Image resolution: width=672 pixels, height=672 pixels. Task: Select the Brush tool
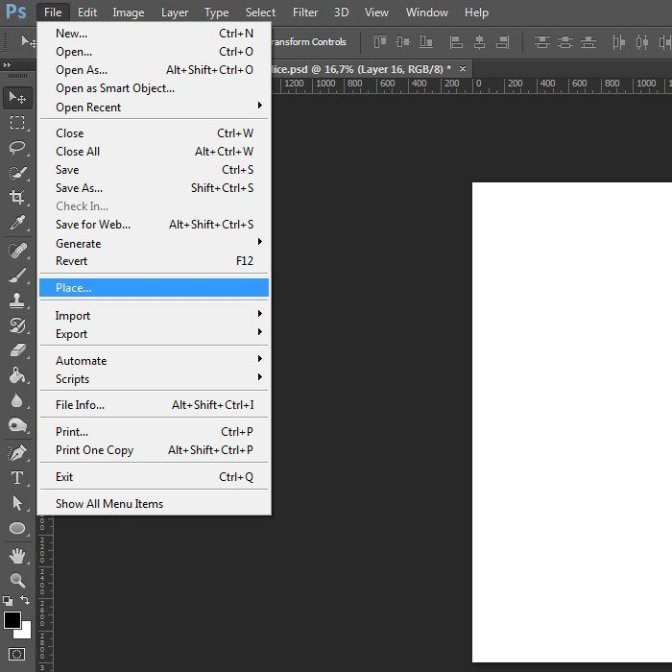coord(17,275)
